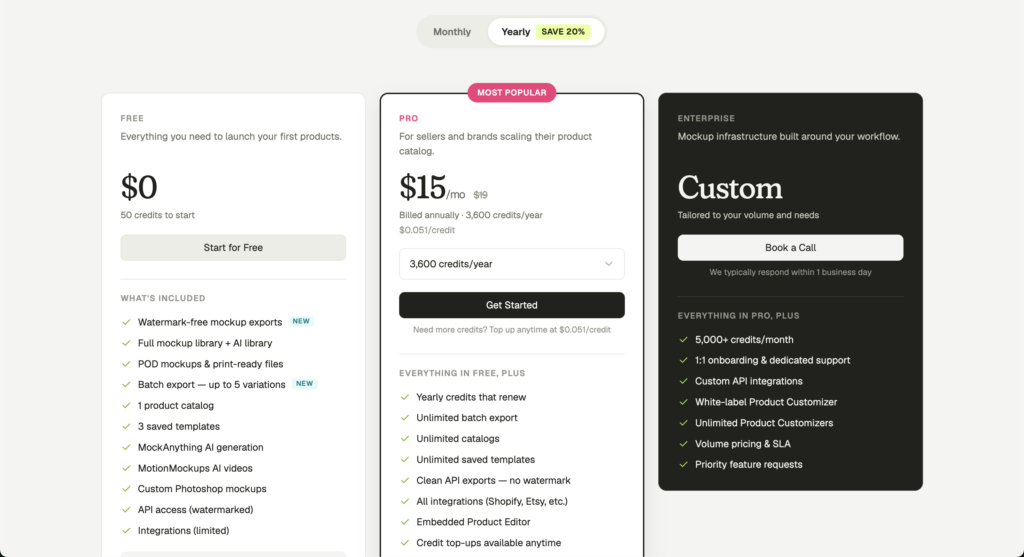
Task: Click the checkmark next to Yearly credits that renew
Action: click(x=405, y=397)
